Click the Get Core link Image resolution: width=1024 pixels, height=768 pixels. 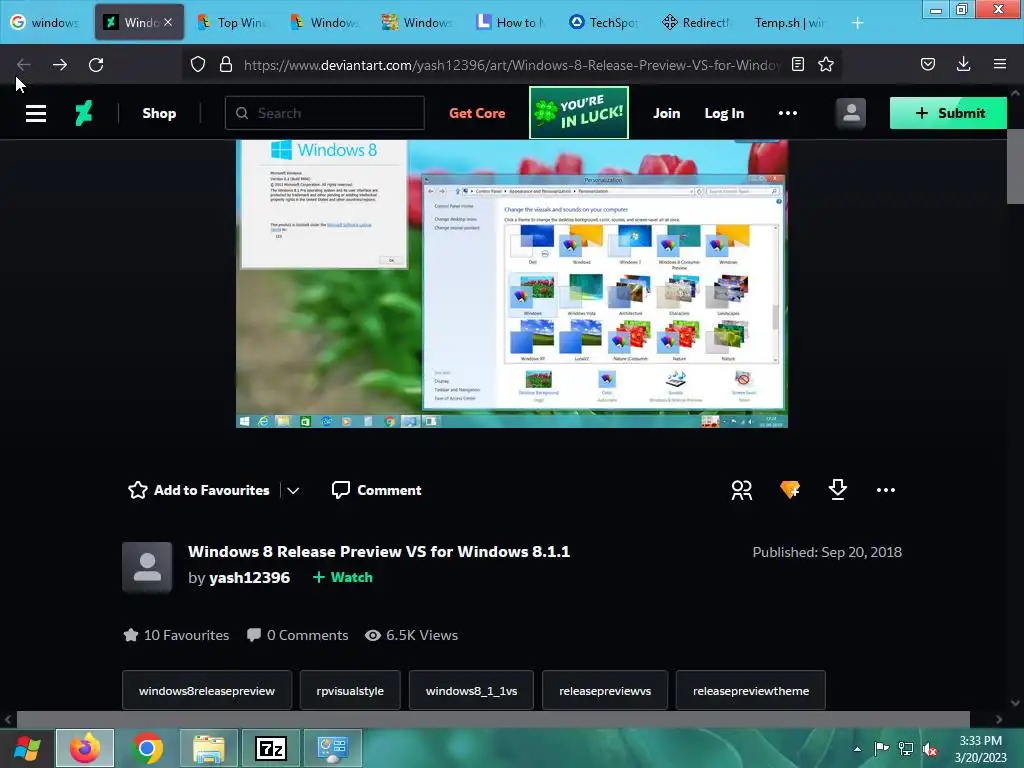click(477, 113)
